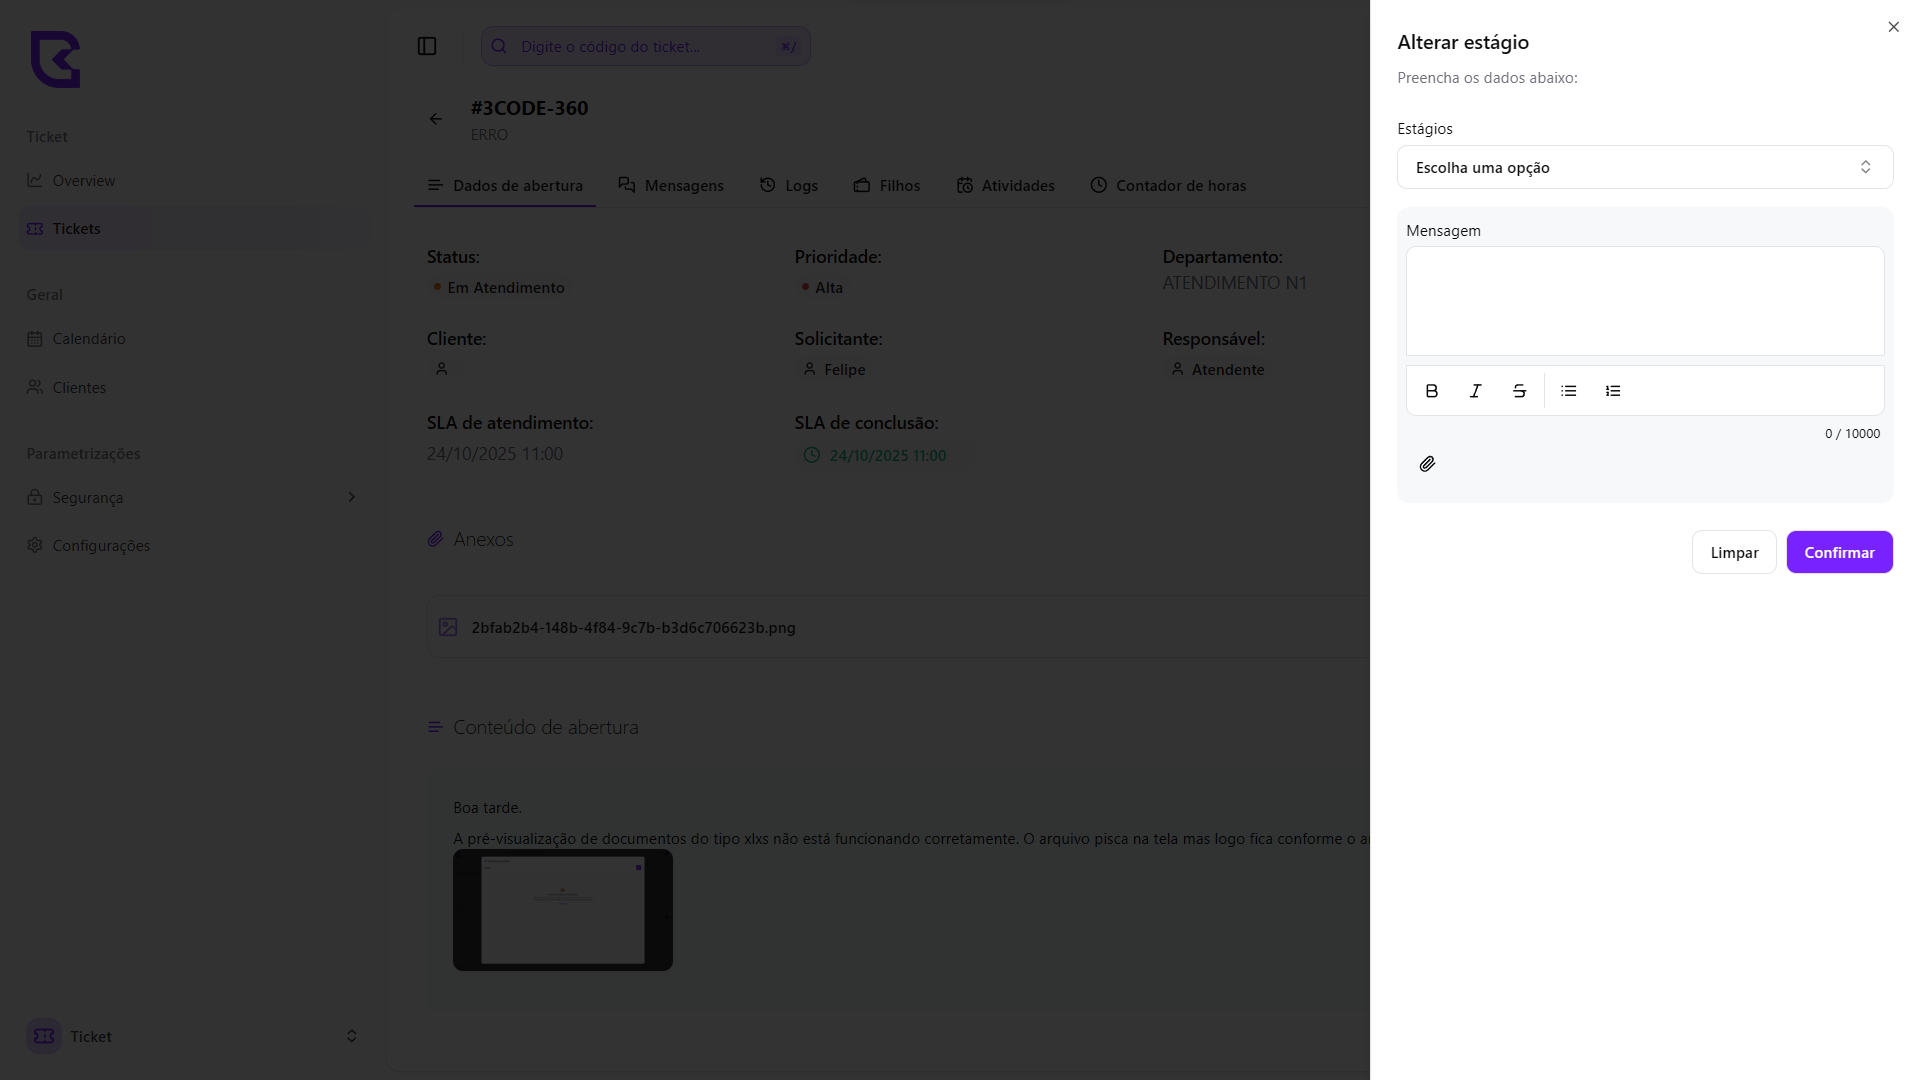This screenshot has height=1080, width=1920.
Task: Click the Confirmar button
Action: click(x=1838, y=552)
